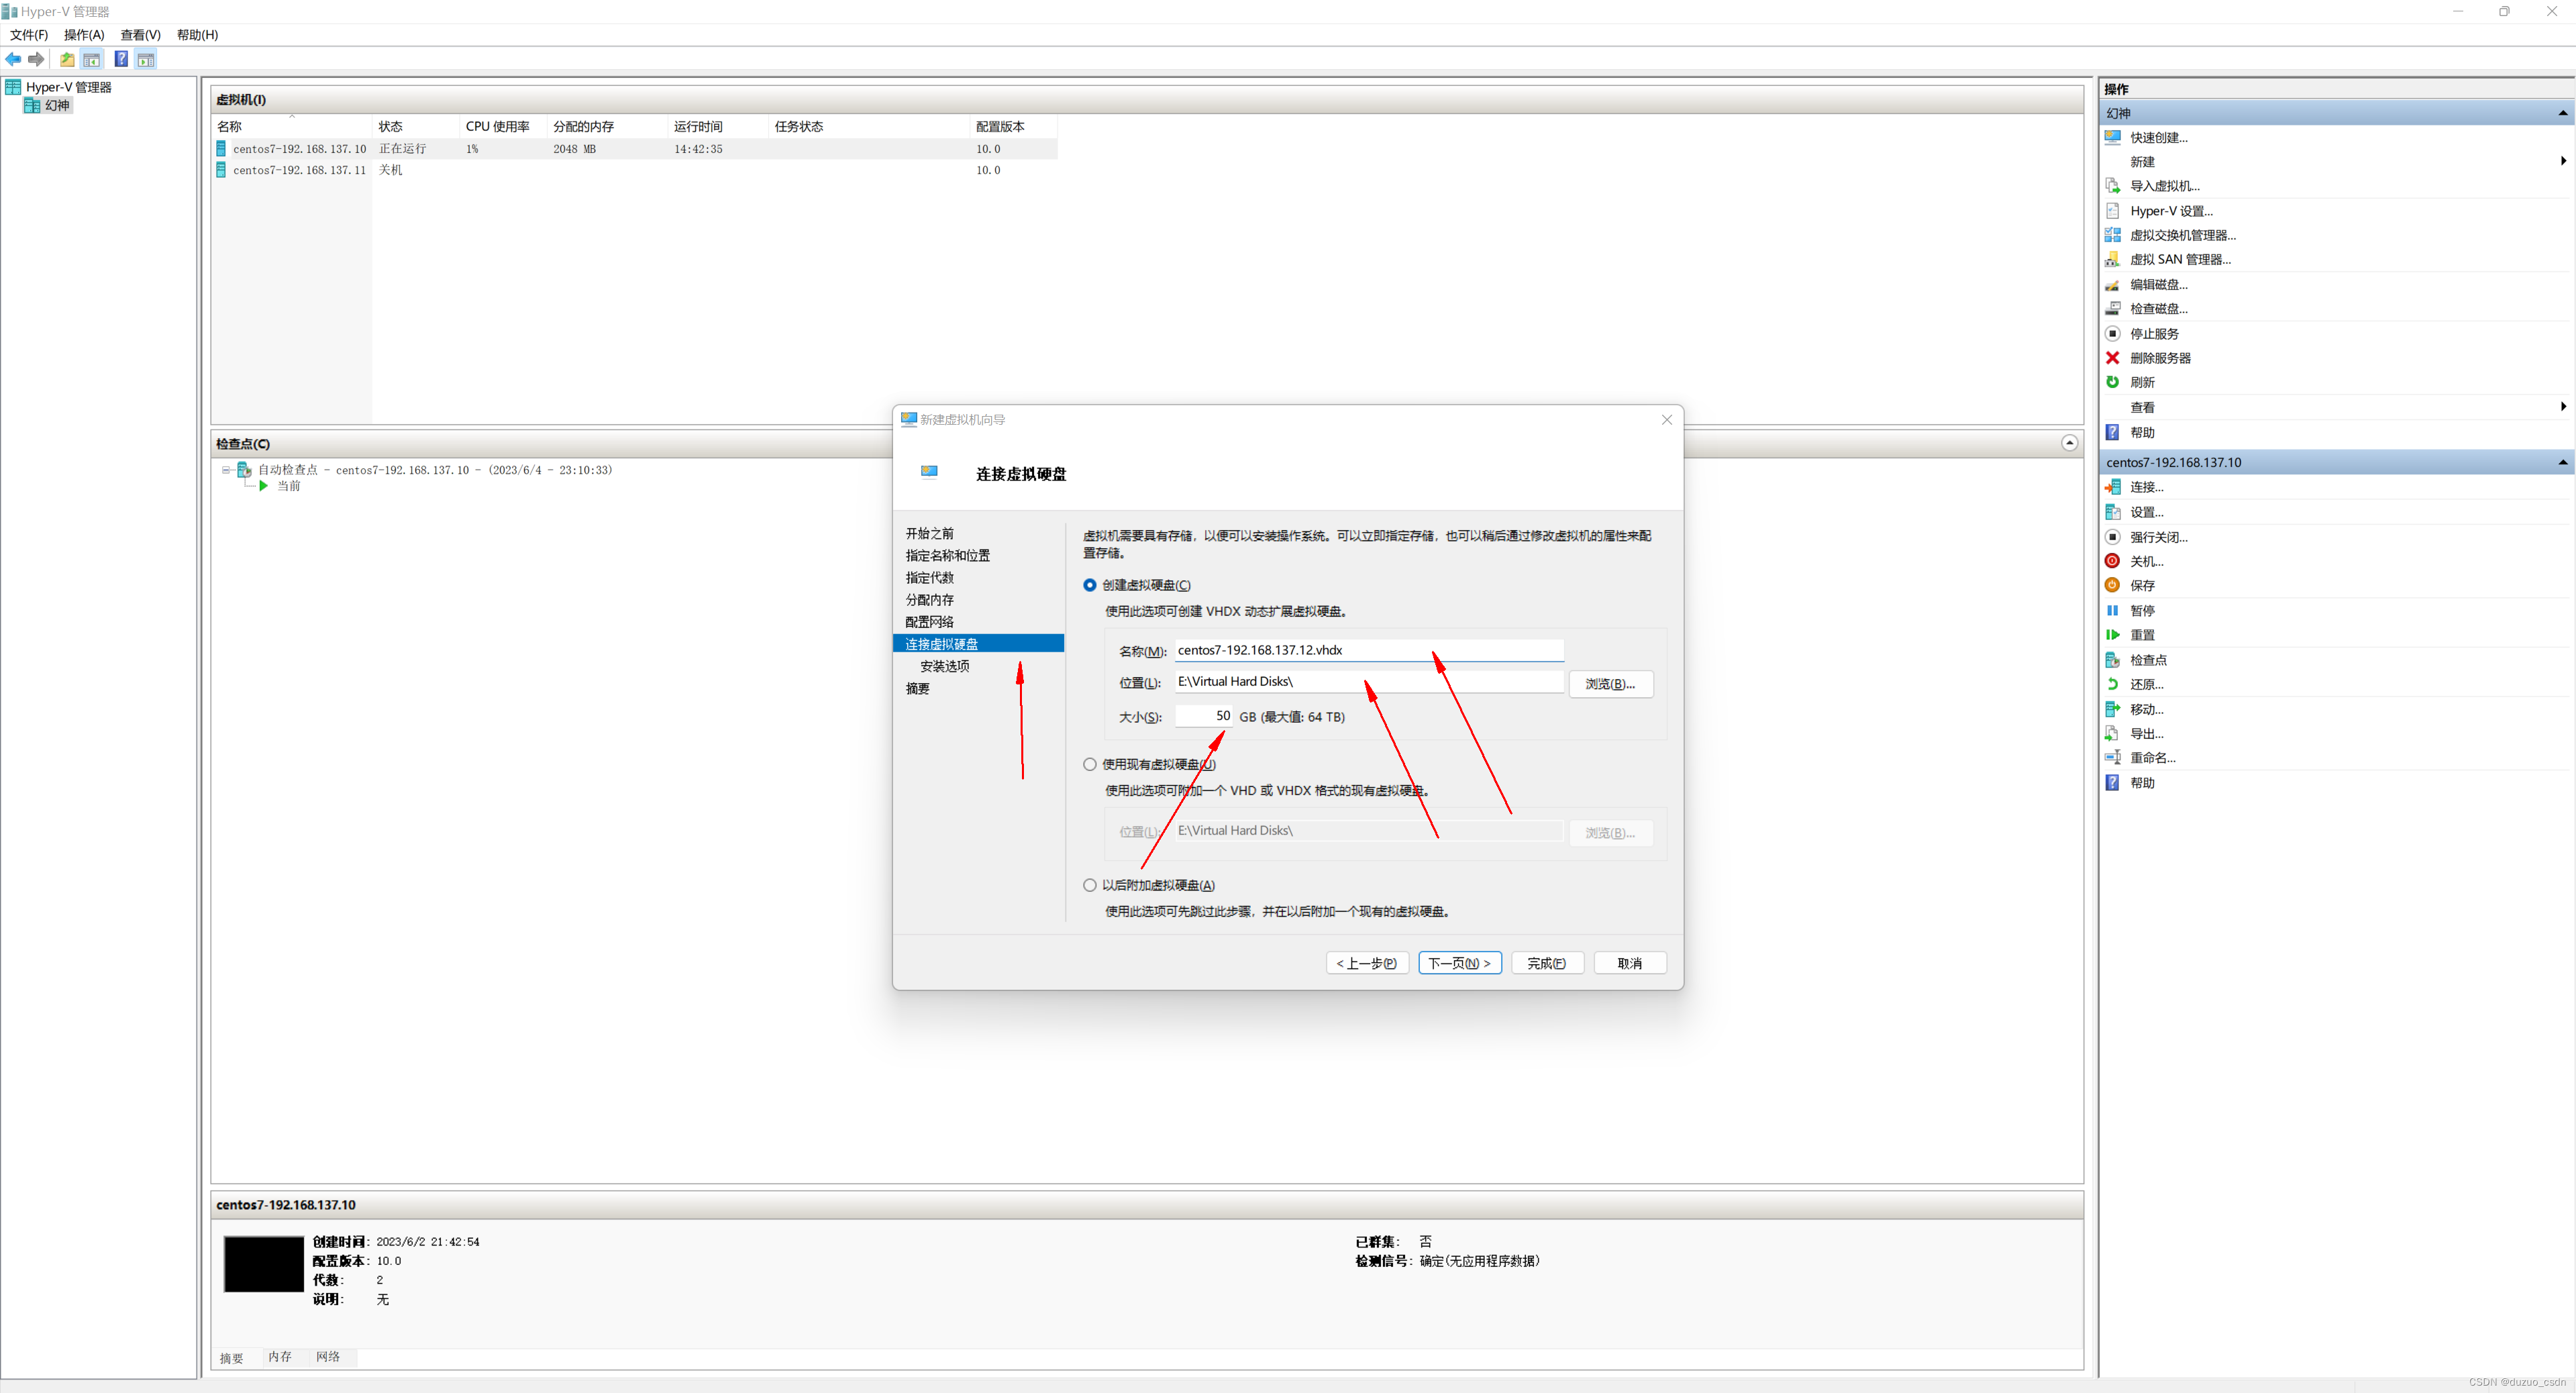The image size is (2576, 1393).
Task: Collapse the 幻神 actions section
Action: click(x=2563, y=113)
